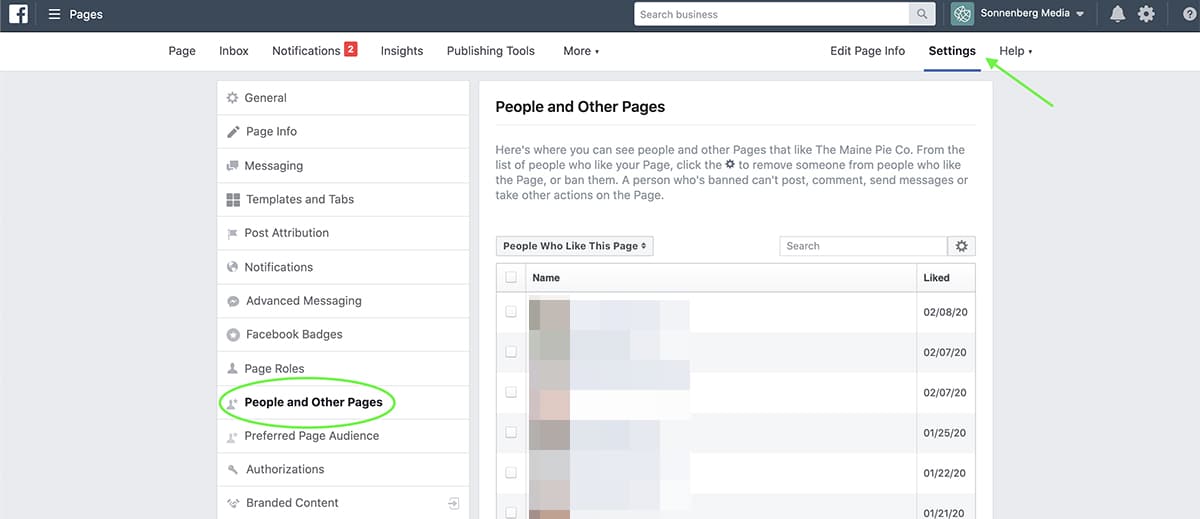Click the Preferred Page Audience people icon
This screenshot has width=1200, height=519.
[x=233, y=436]
